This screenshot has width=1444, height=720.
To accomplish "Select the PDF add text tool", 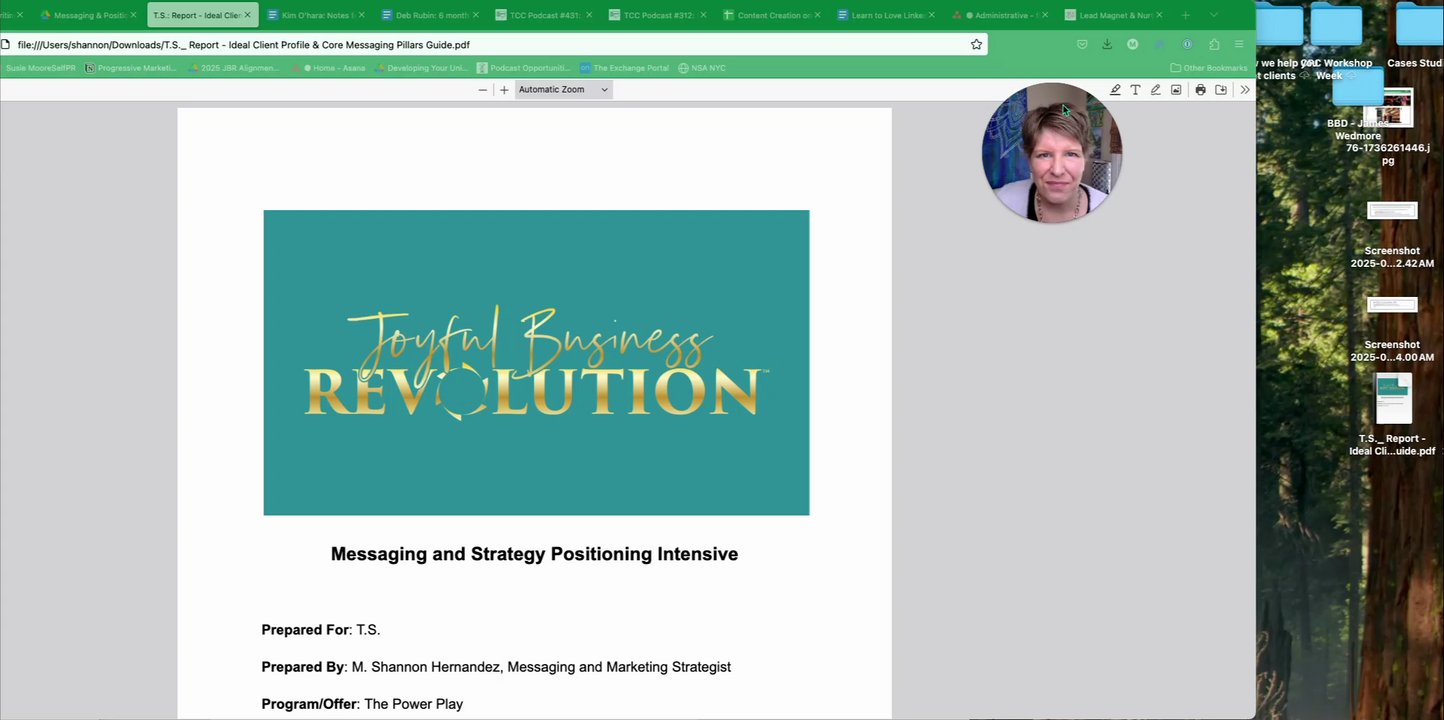I will pyautogui.click(x=1135, y=90).
